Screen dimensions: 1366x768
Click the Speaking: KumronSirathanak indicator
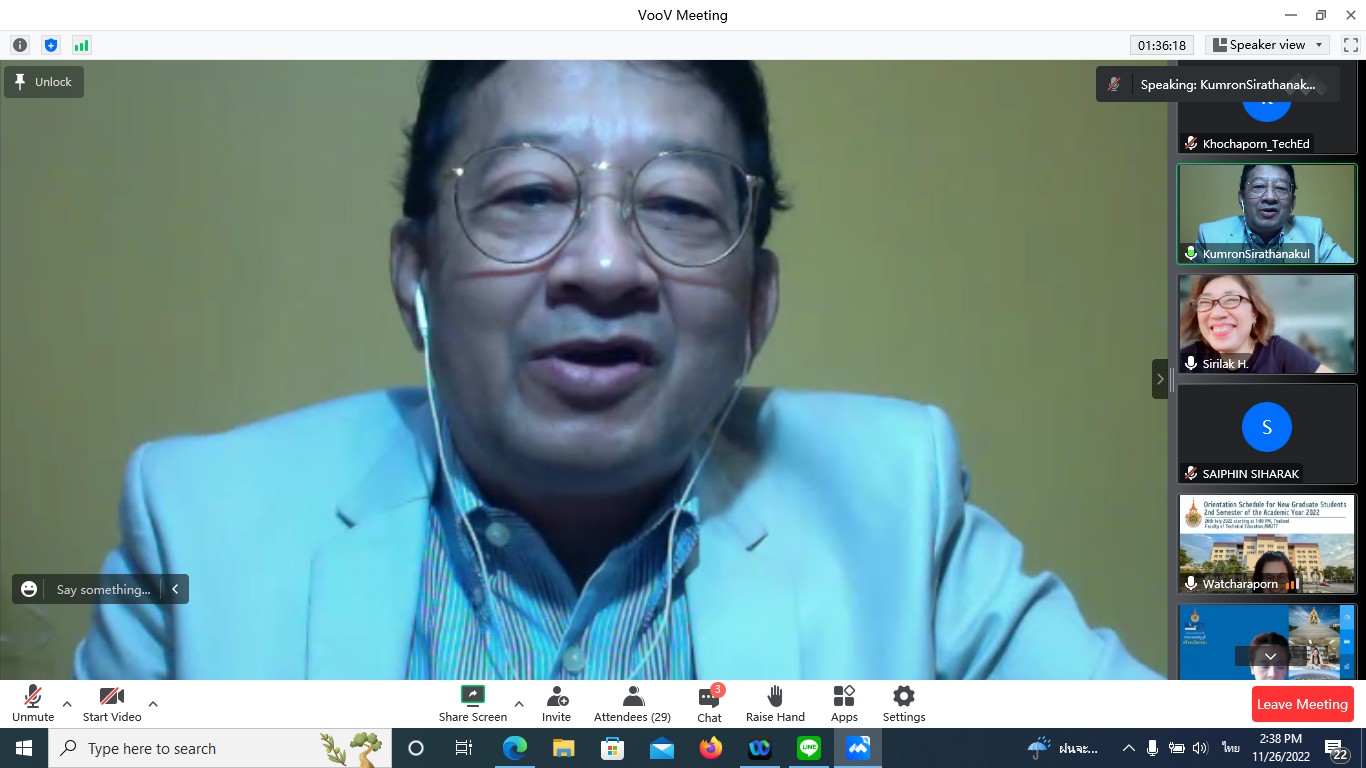point(1217,85)
